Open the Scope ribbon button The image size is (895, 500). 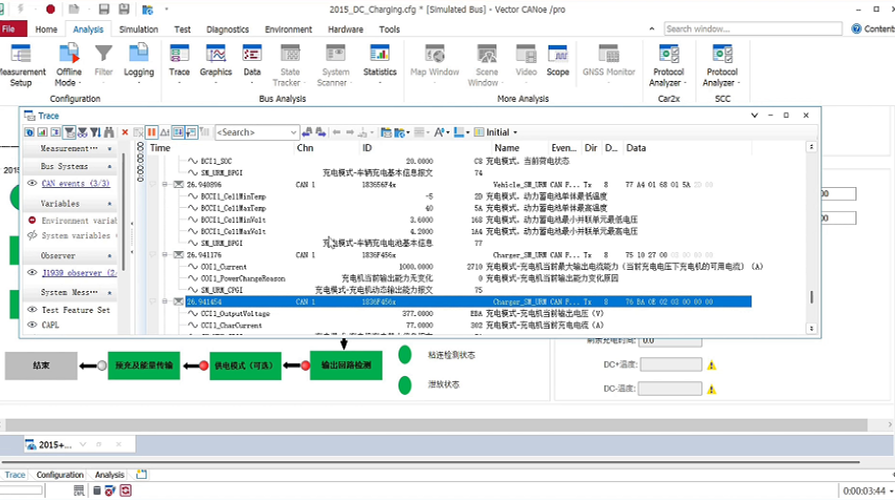tap(558, 62)
